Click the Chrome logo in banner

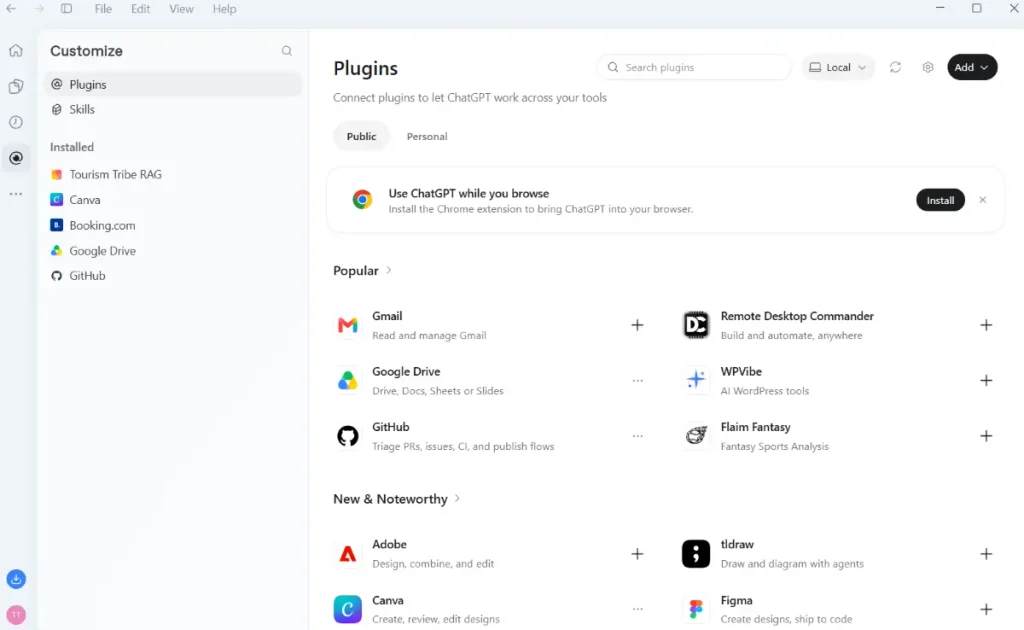pos(362,200)
